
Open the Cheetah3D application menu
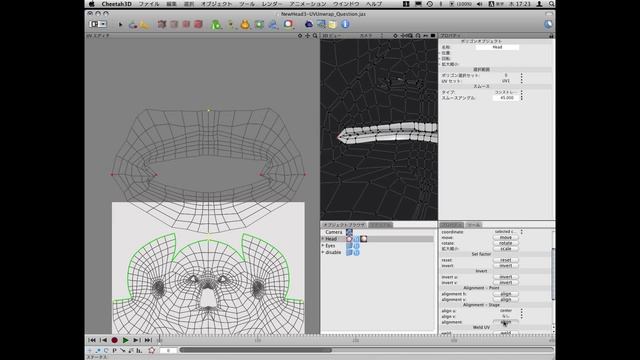[116, 4]
